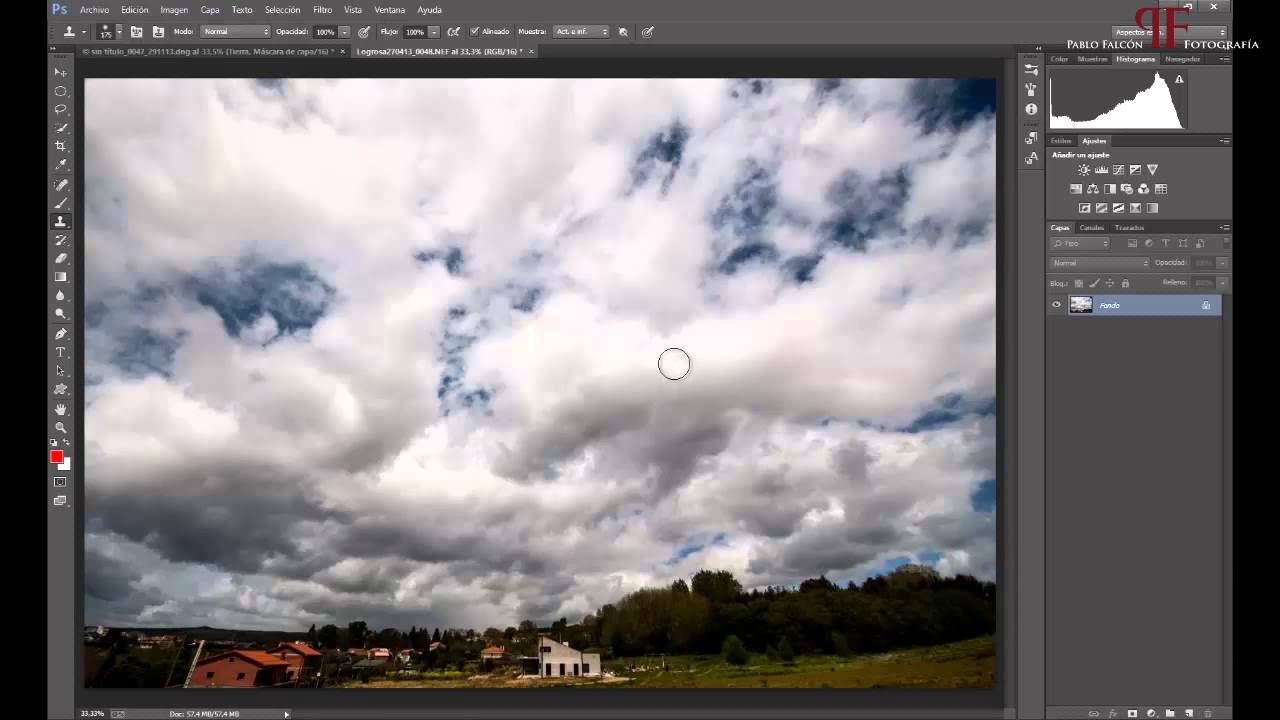Add a Brightness/Contrast adjustment

pos(1084,170)
